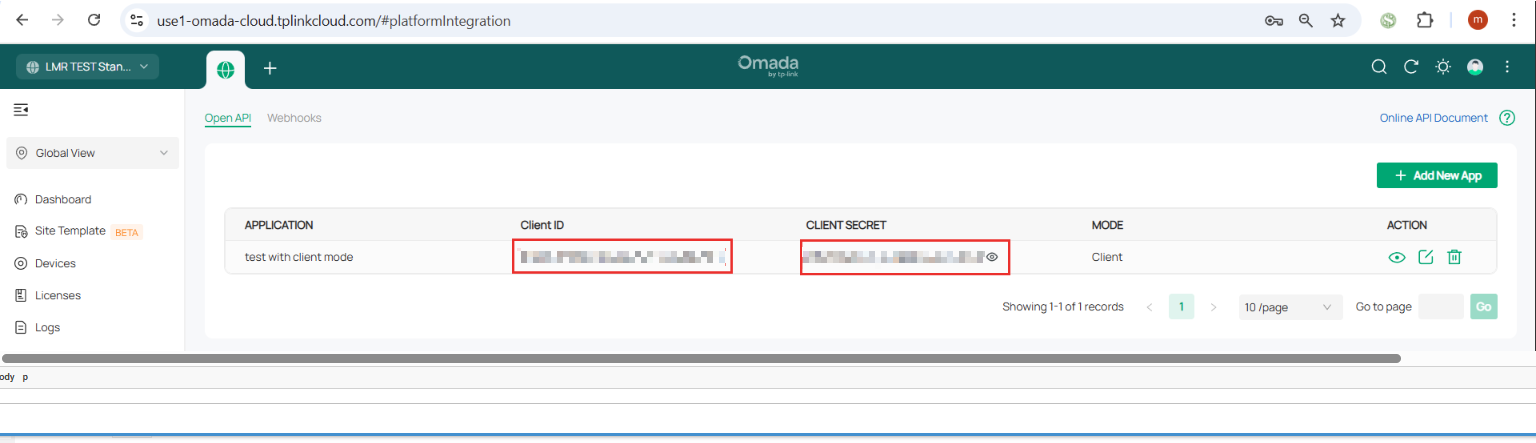Expand the Global View selector
This screenshot has width=1536, height=443.
pos(92,153)
